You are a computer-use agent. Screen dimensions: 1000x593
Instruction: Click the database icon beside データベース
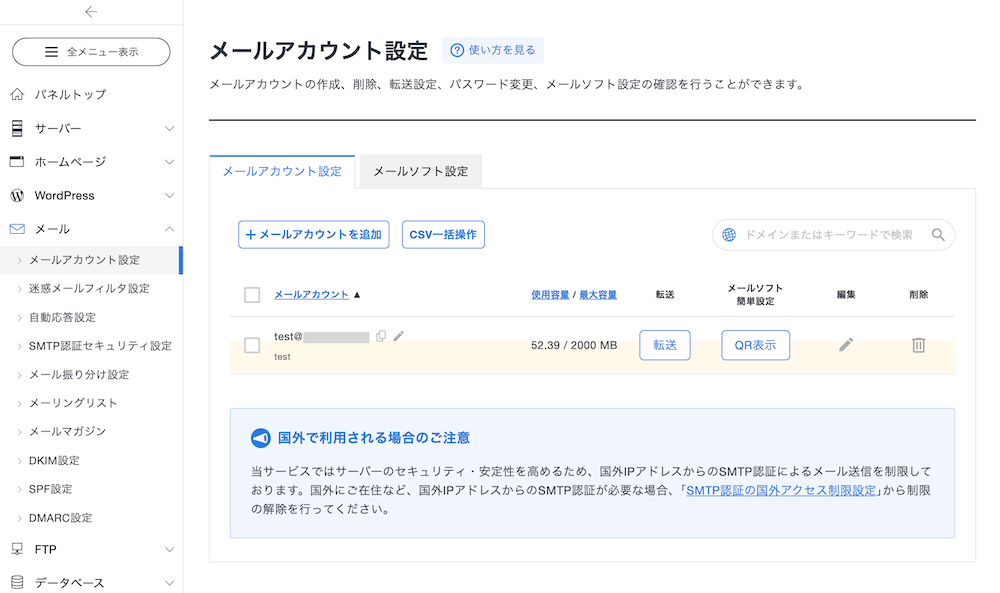(17, 582)
